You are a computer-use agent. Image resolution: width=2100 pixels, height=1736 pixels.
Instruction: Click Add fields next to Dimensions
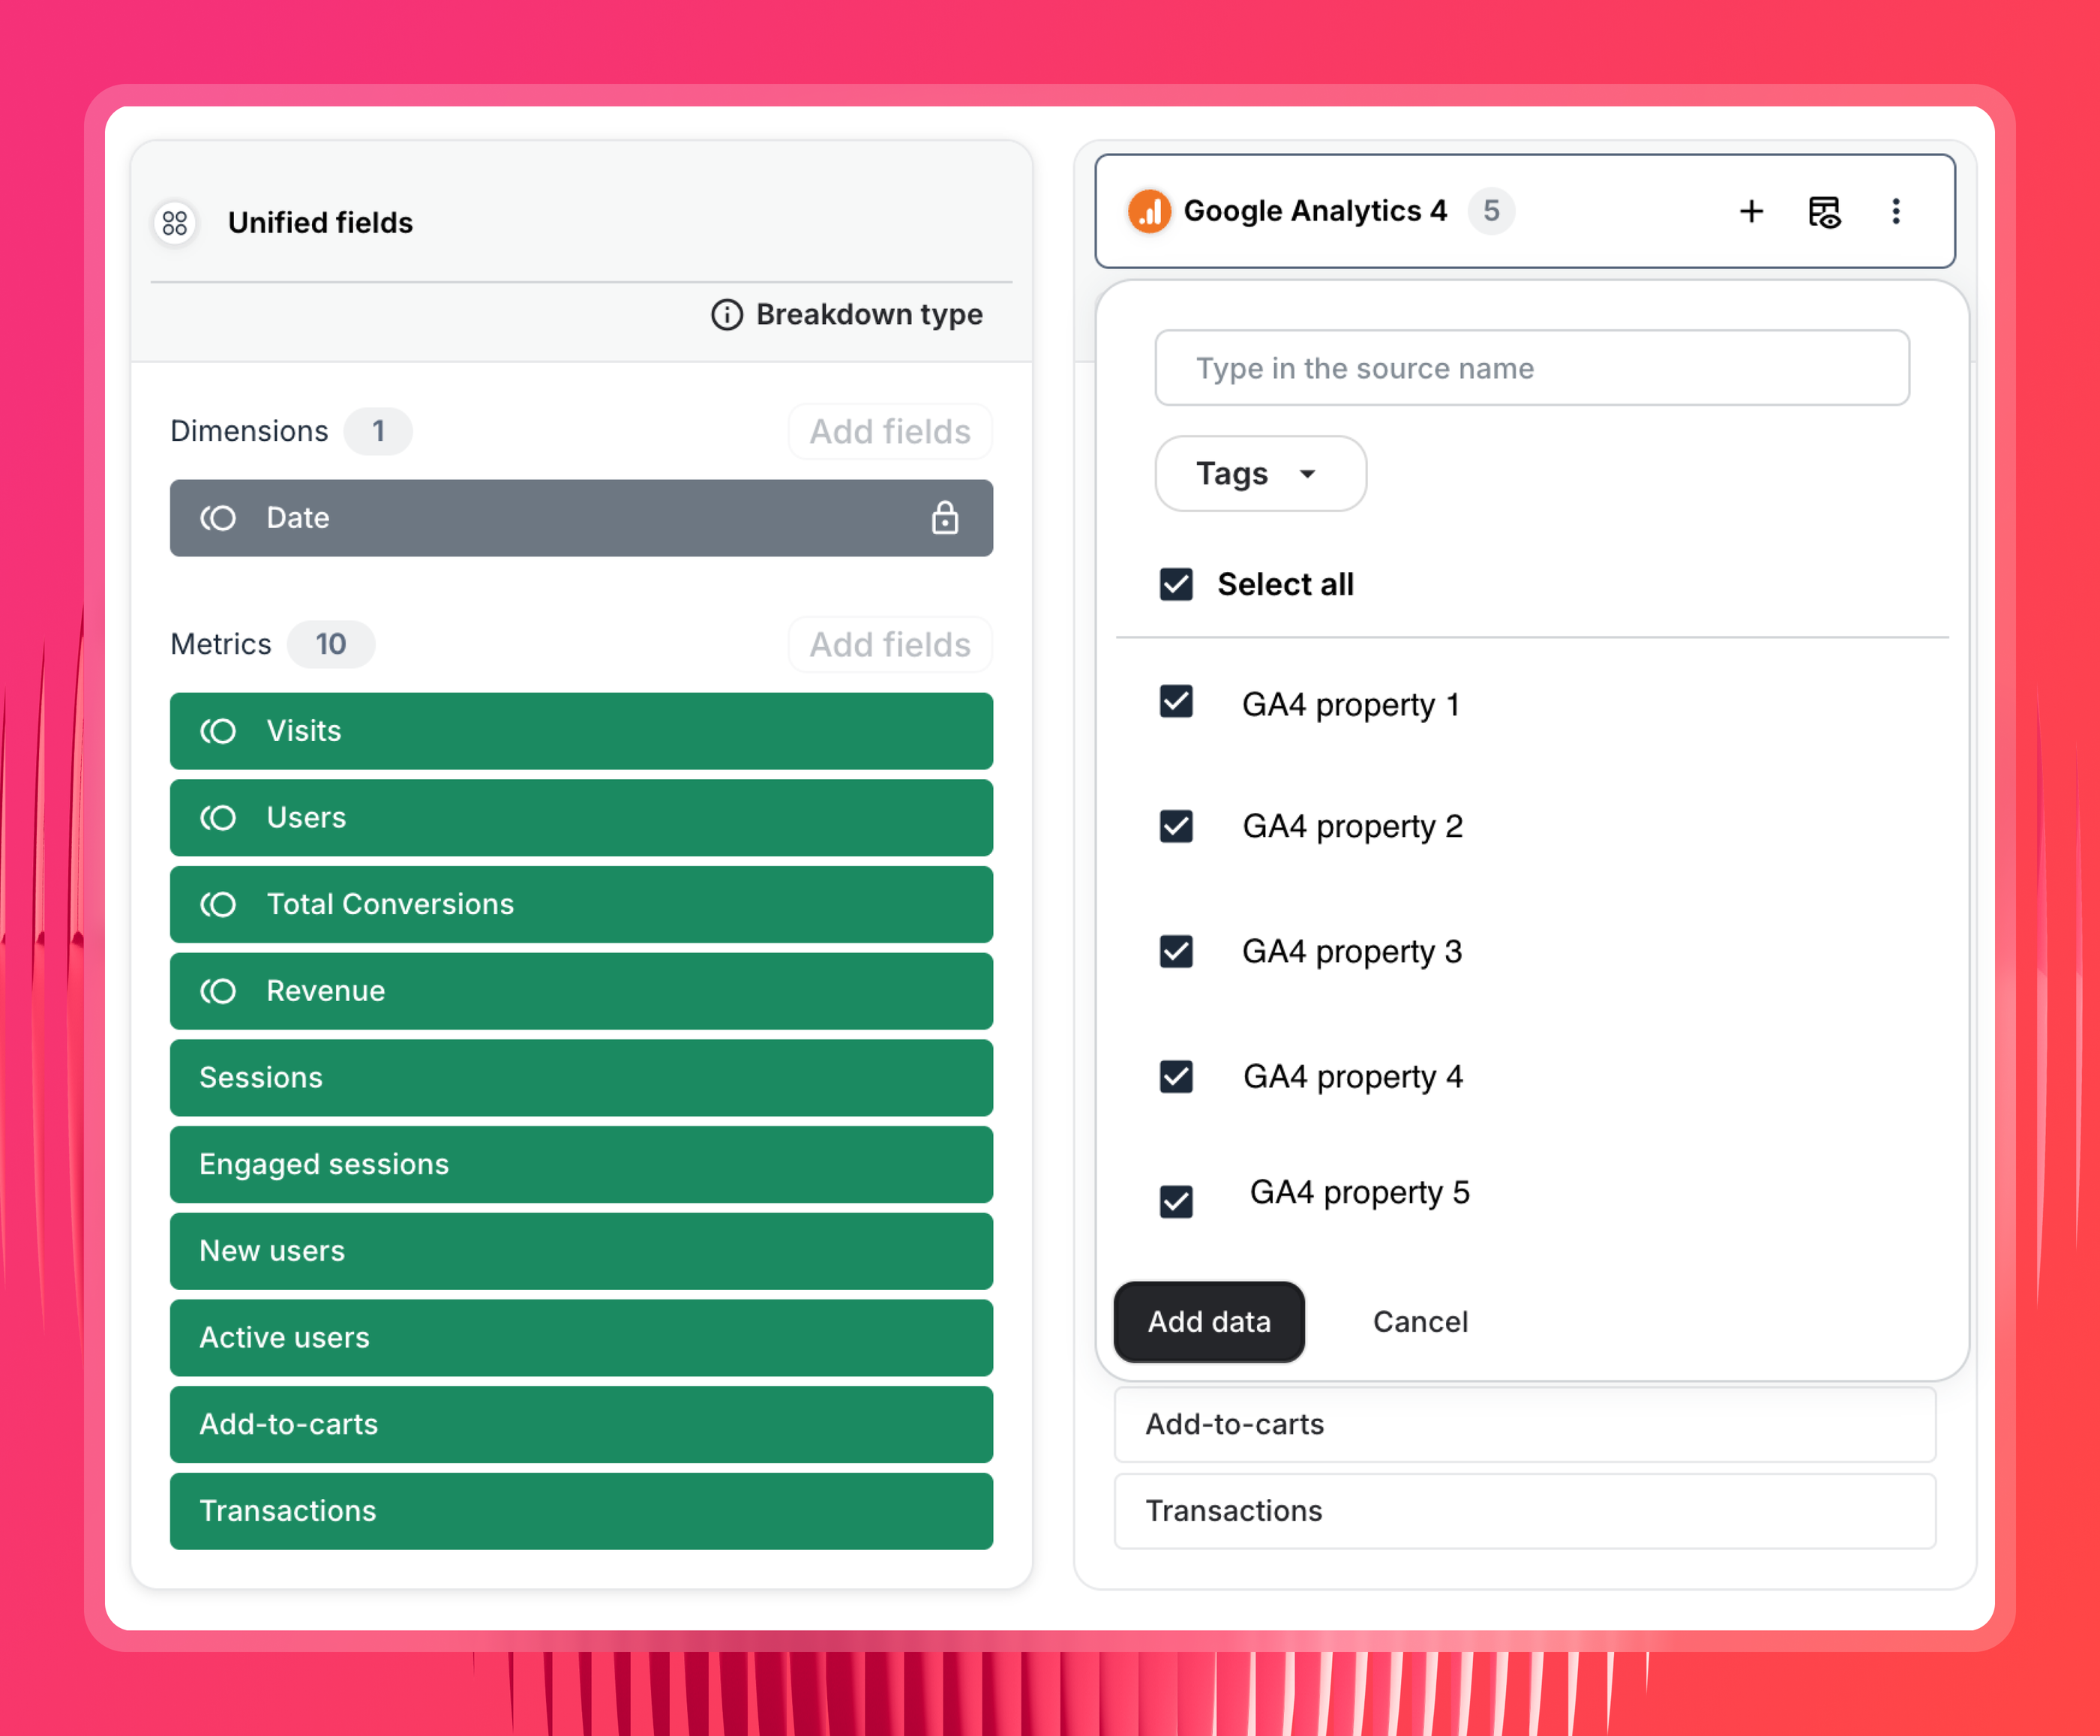890,432
